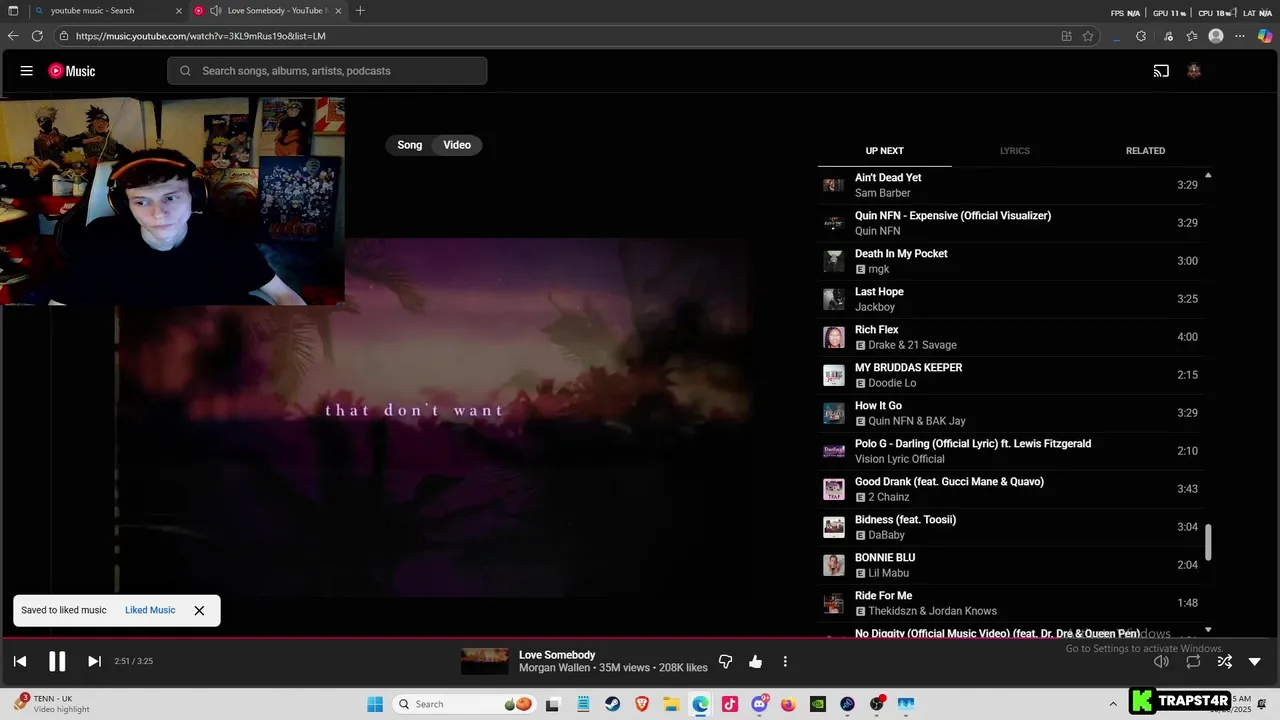The height and width of the screenshot is (720, 1280).
Task: Open the Morgan Wallen artist link
Action: (x=555, y=668)
